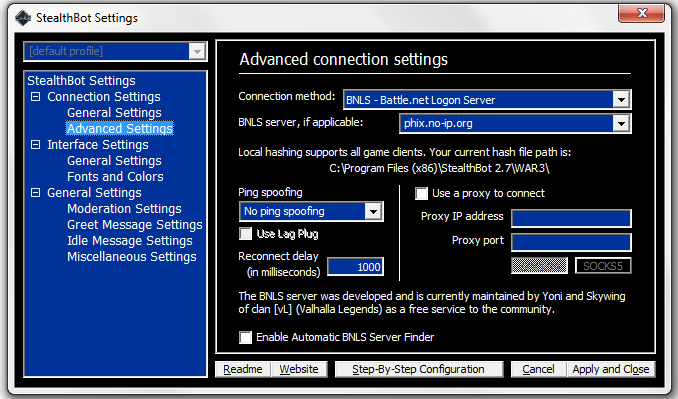Open the Ping spoofing dropdown
Viewport: 678px width, 399px height.
pyautogui.click(x=373, y=211)
